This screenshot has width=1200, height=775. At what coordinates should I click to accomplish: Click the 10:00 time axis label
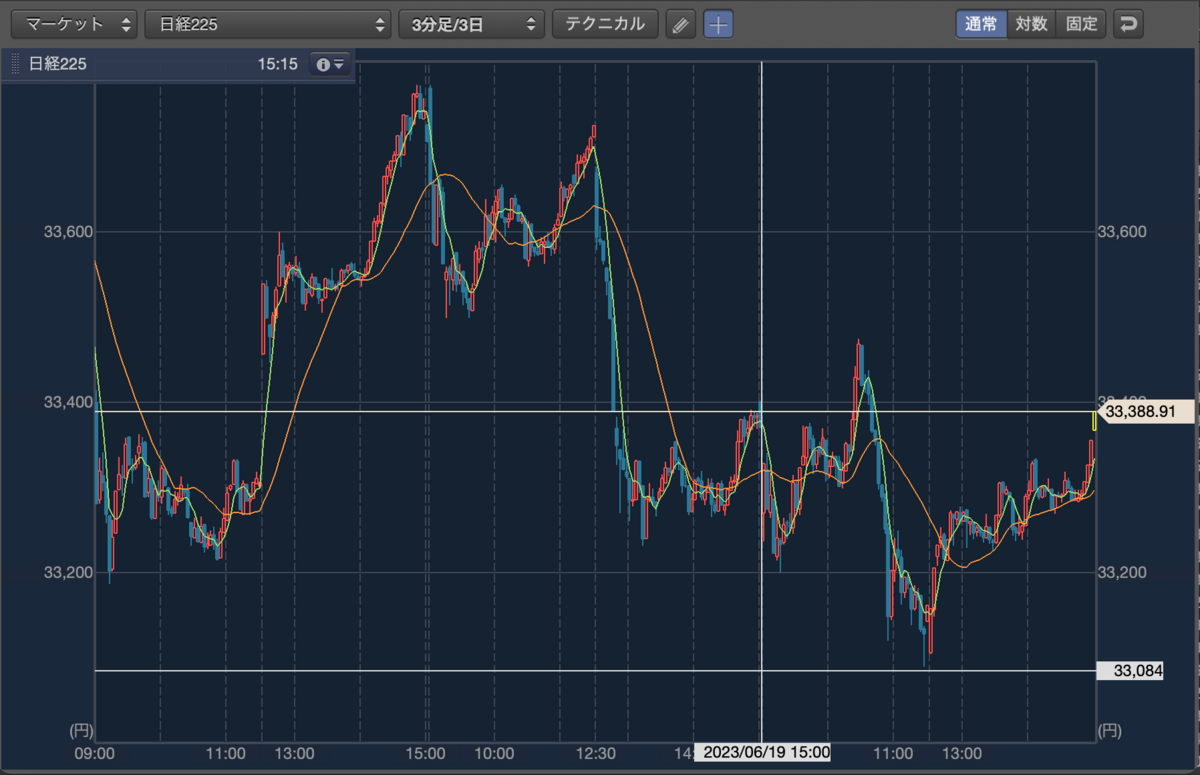494,753
